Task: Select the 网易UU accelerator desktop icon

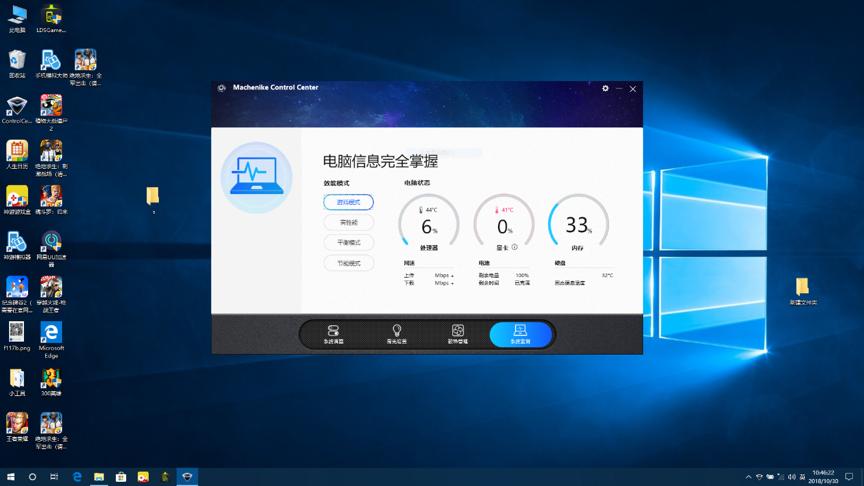Action: (x=51, y=249)
